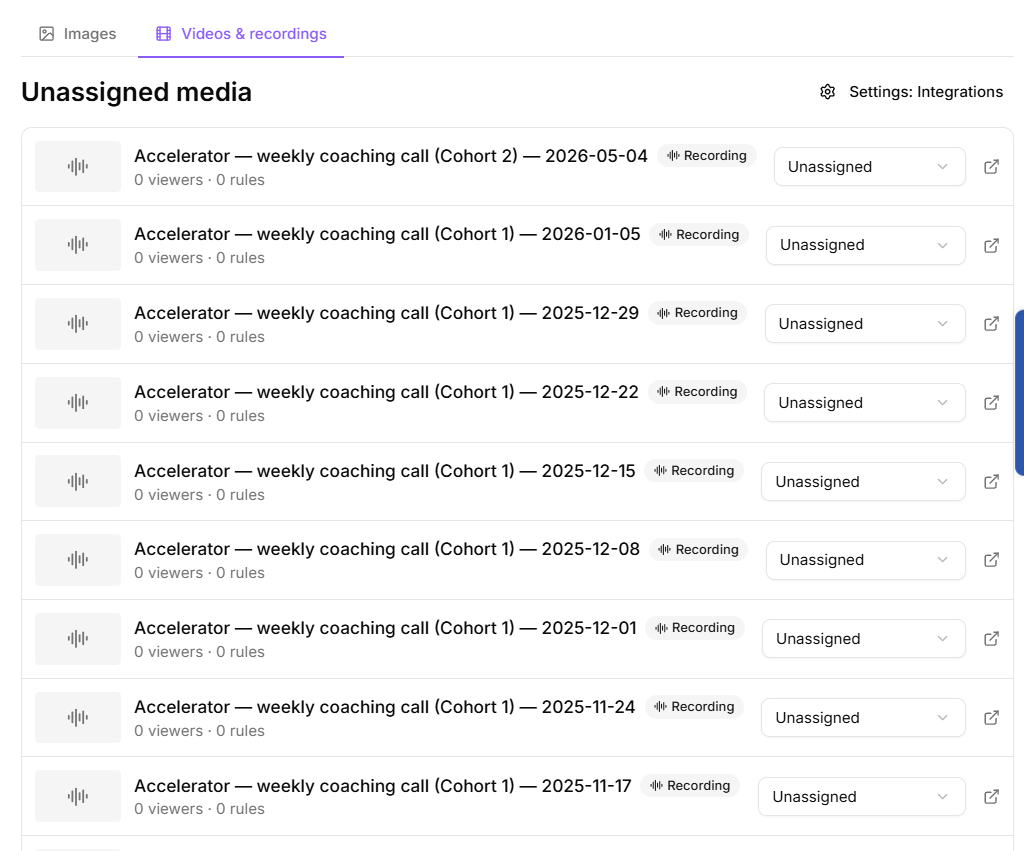Open the Cohort 1 call titled 2025-12-01
Viewport: 1024px width, 851px height.
(x=385, y=628)
